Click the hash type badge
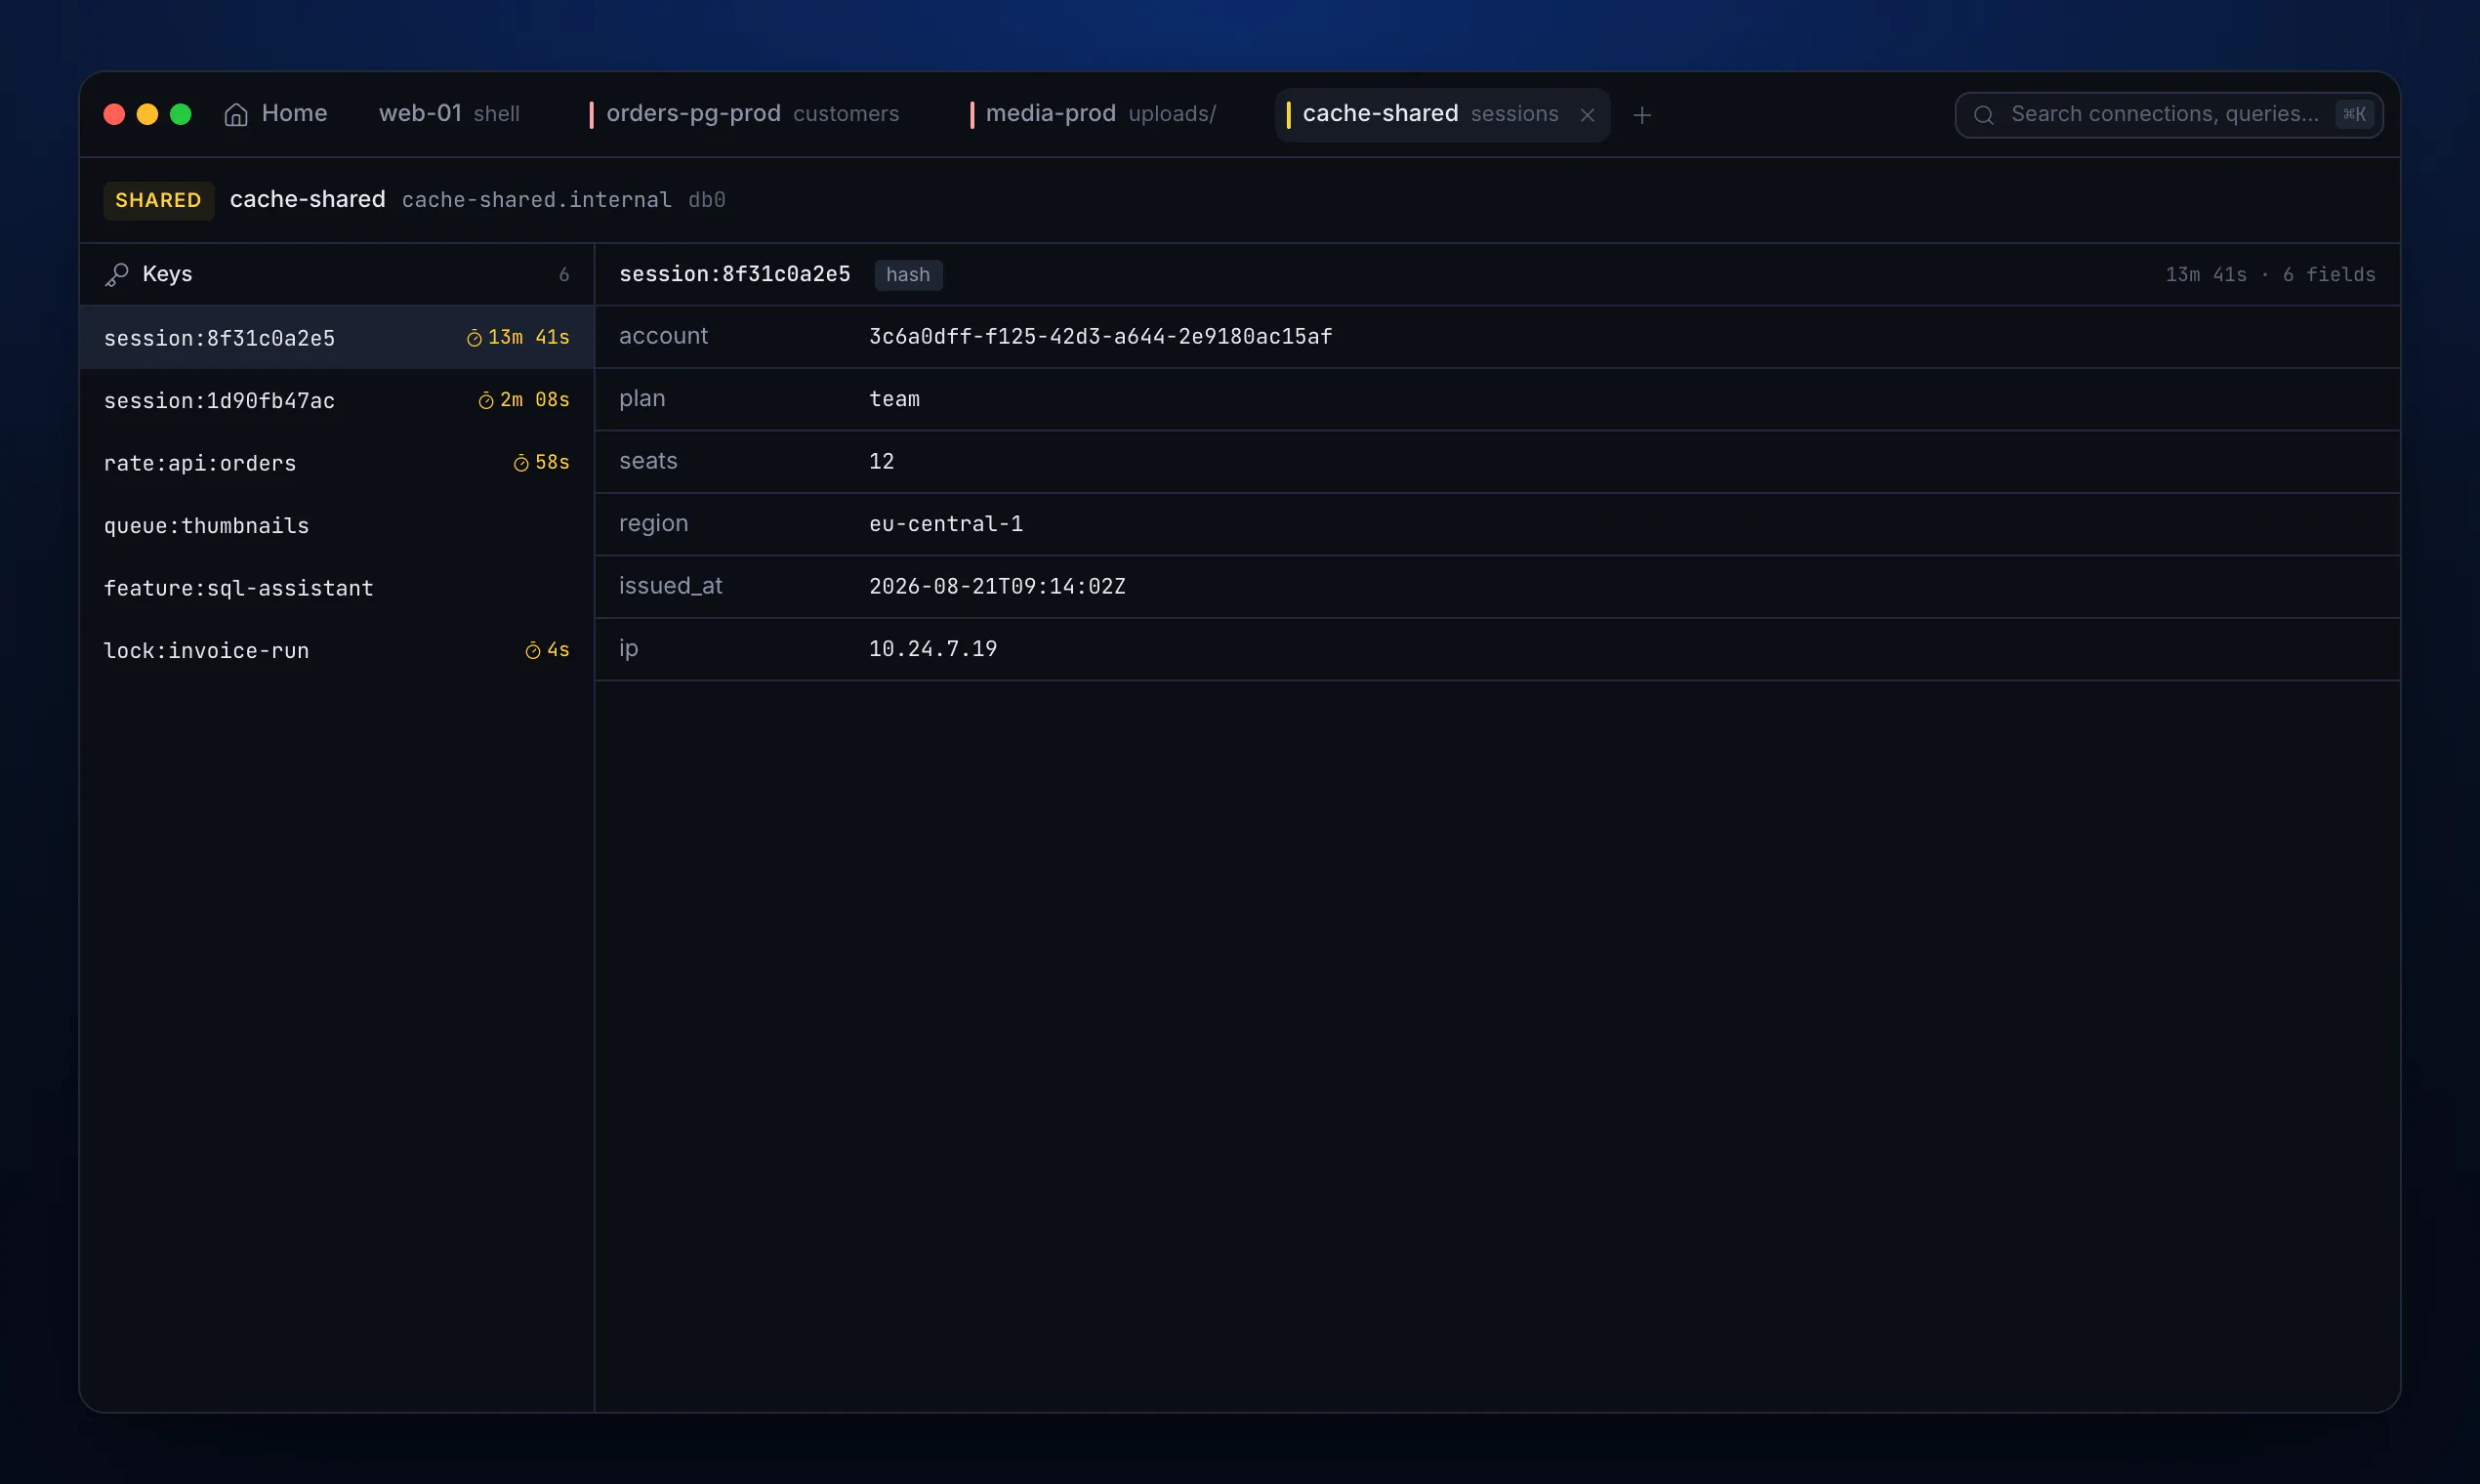Viewport: 2480px width, 1484px height. [x=908, y=275]
